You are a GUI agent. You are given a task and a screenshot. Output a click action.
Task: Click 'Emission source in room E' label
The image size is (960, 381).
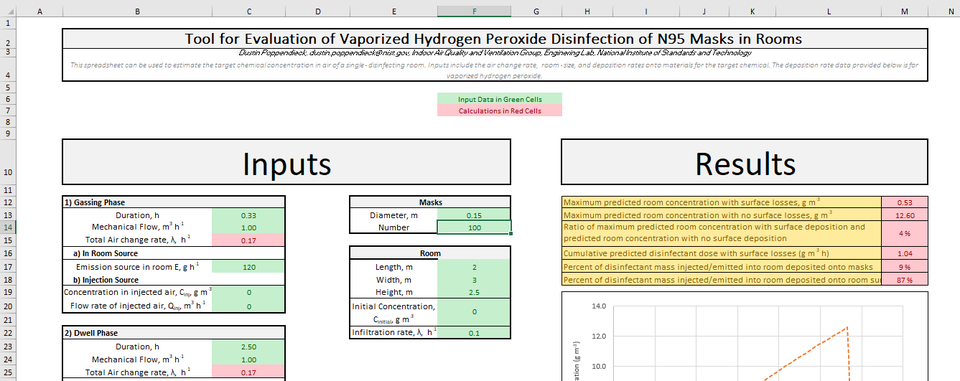pos(137,266)
